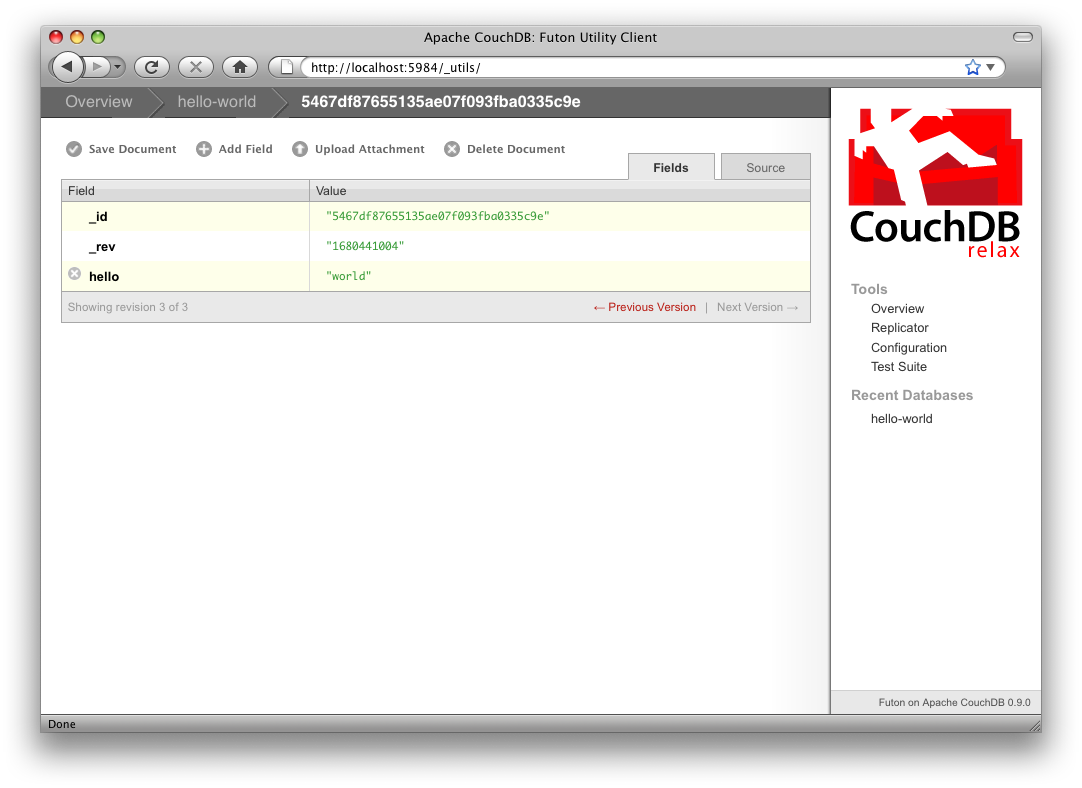The image size is (1082, 788).
Task: Click the Next Version link
Action: (x=758, y=307)
